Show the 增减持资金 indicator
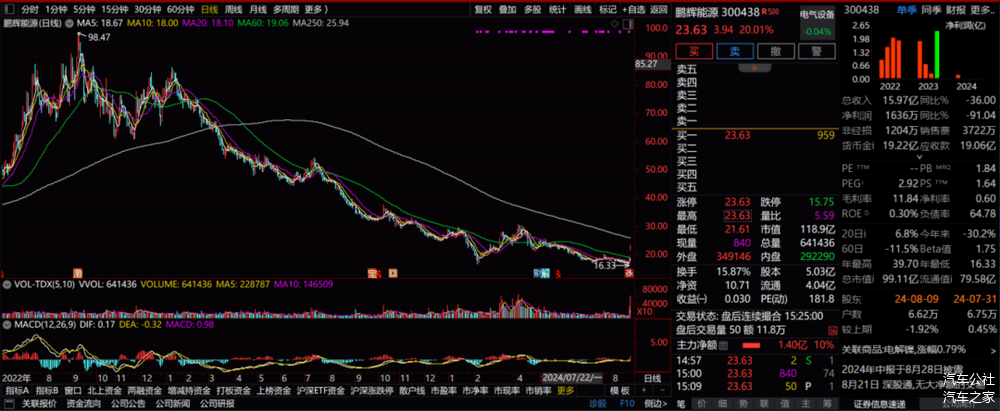1000x411 pixels. tap(189, 391)
